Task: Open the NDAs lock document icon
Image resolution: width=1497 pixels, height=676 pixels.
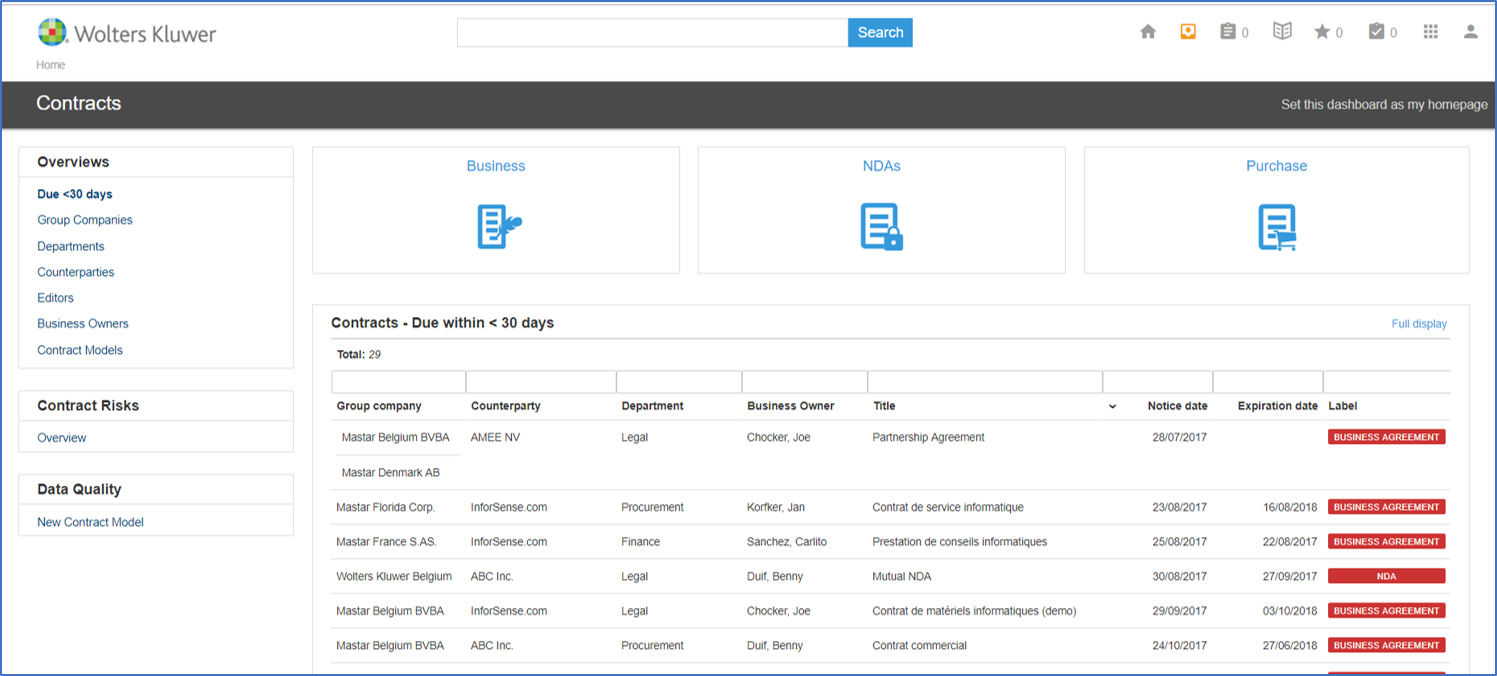Action: [881, 227]
